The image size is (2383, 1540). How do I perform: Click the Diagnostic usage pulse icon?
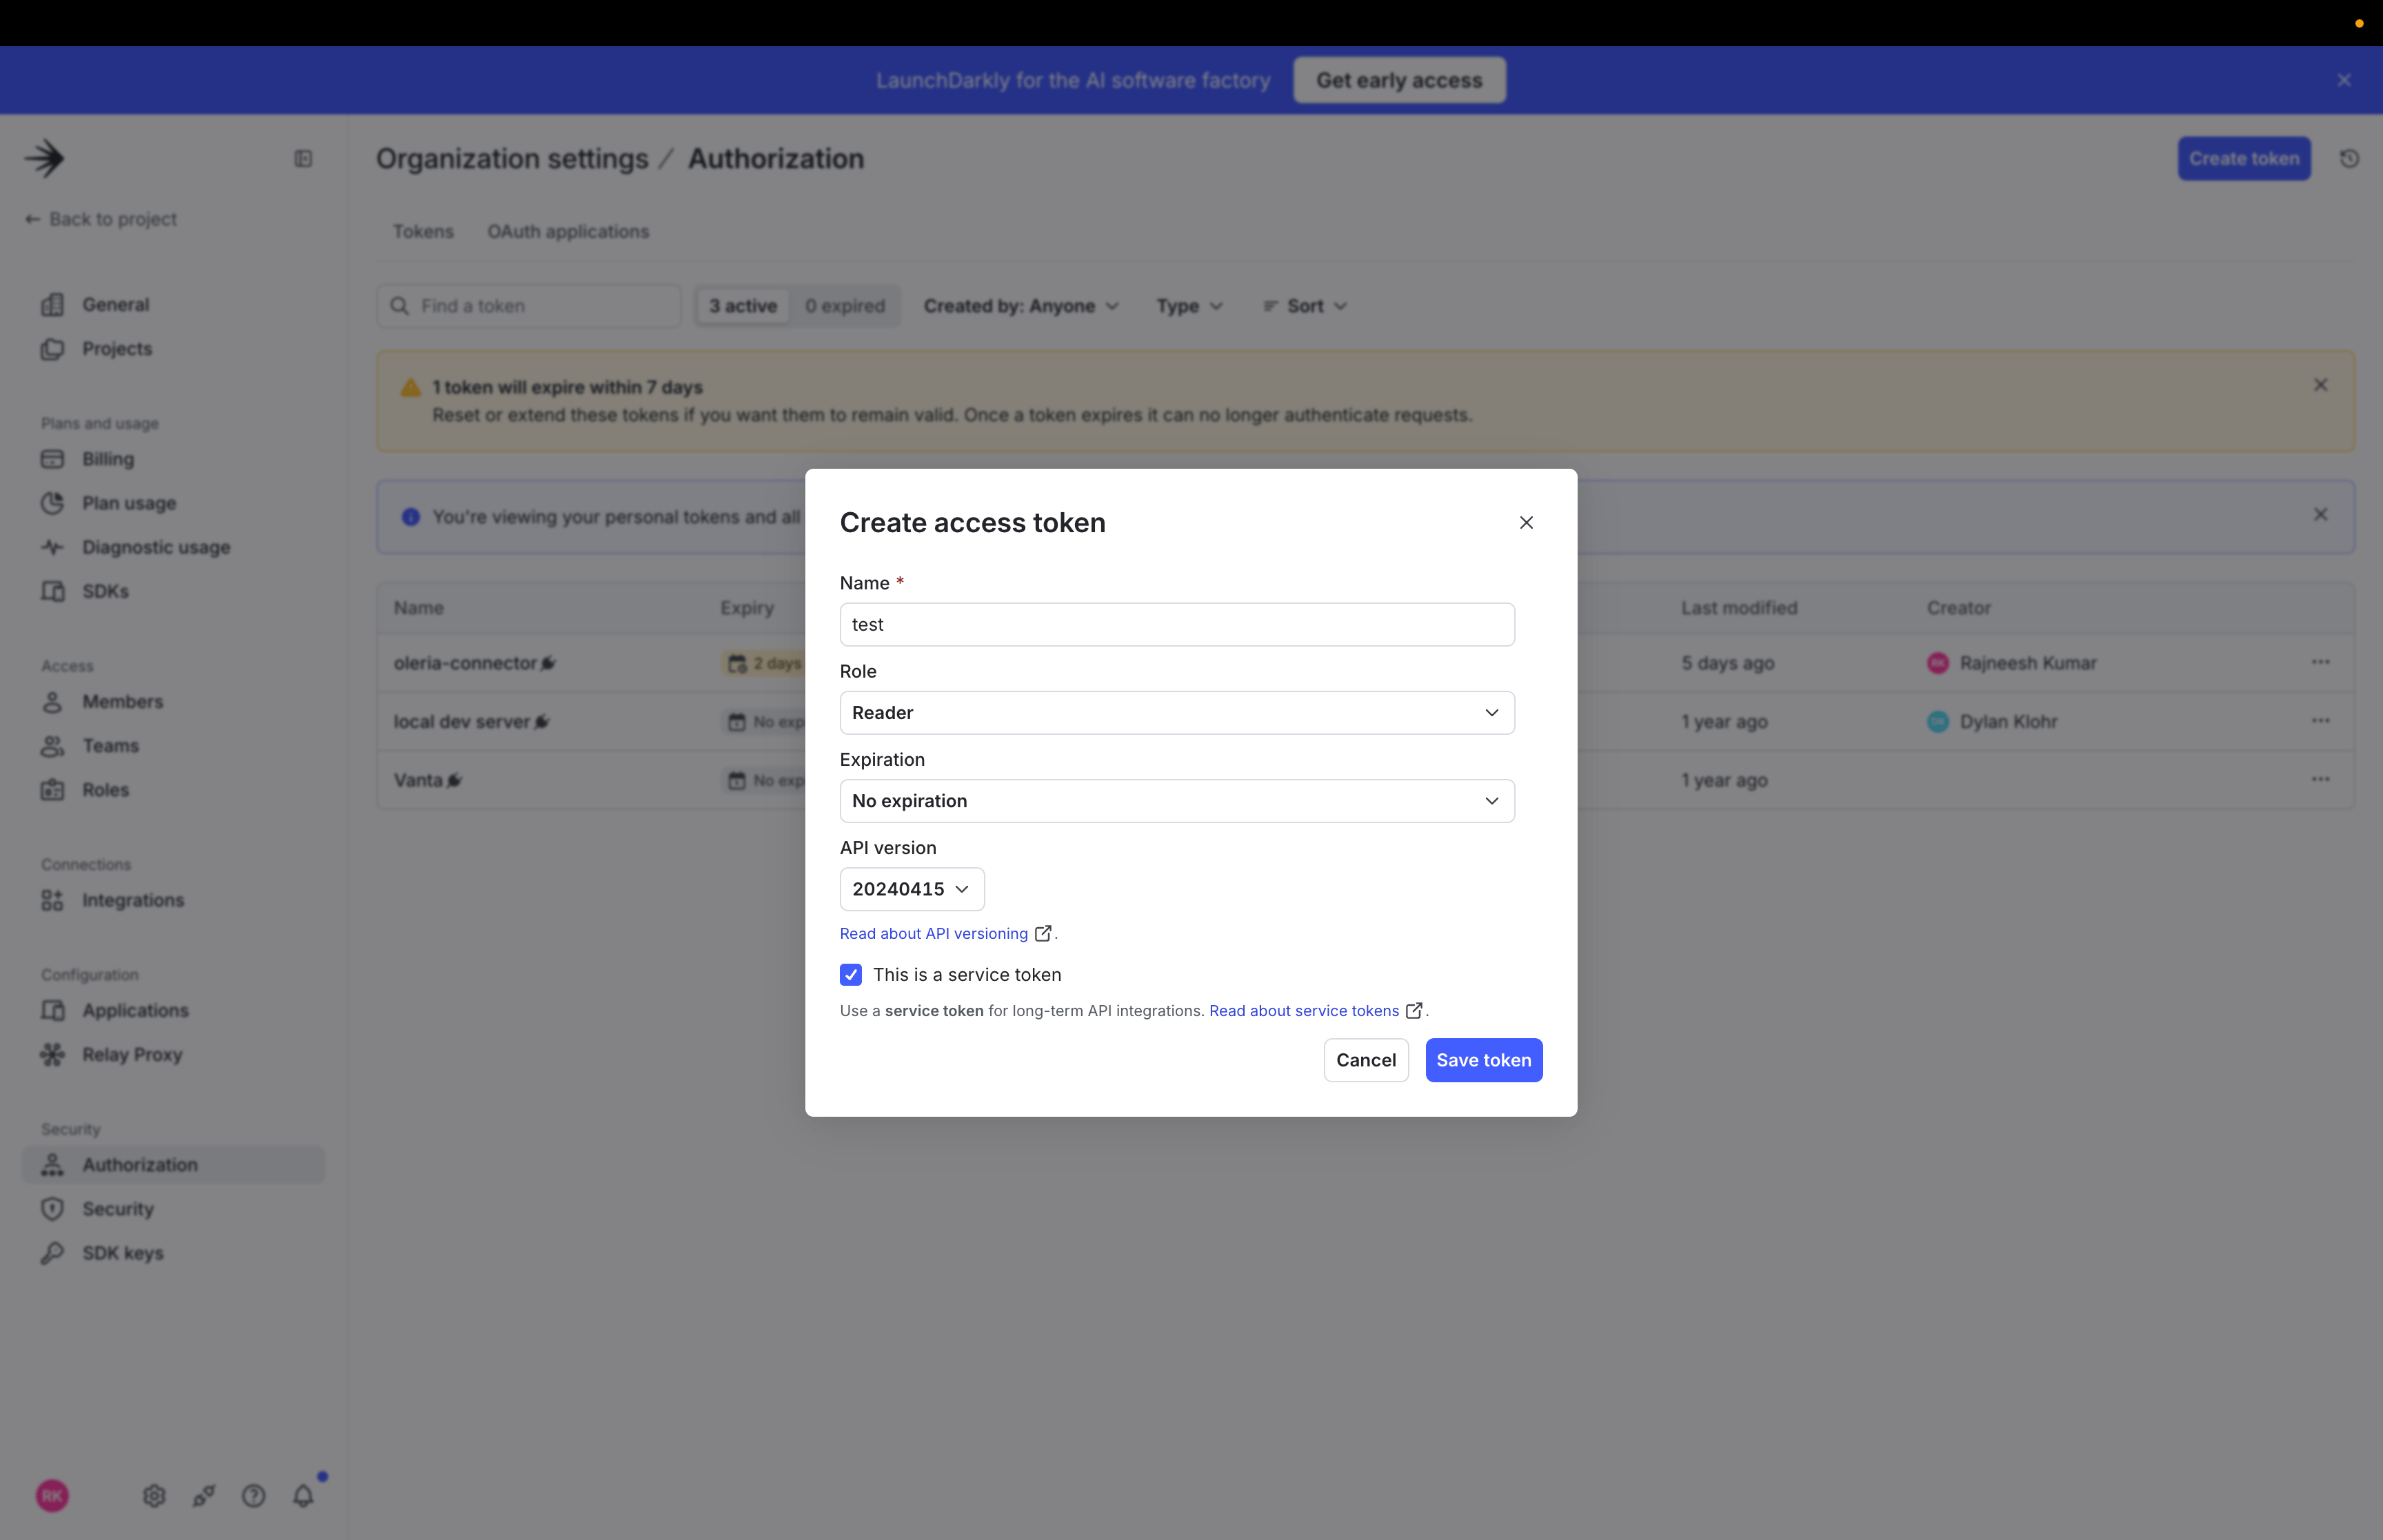click(x=52, y=547)
